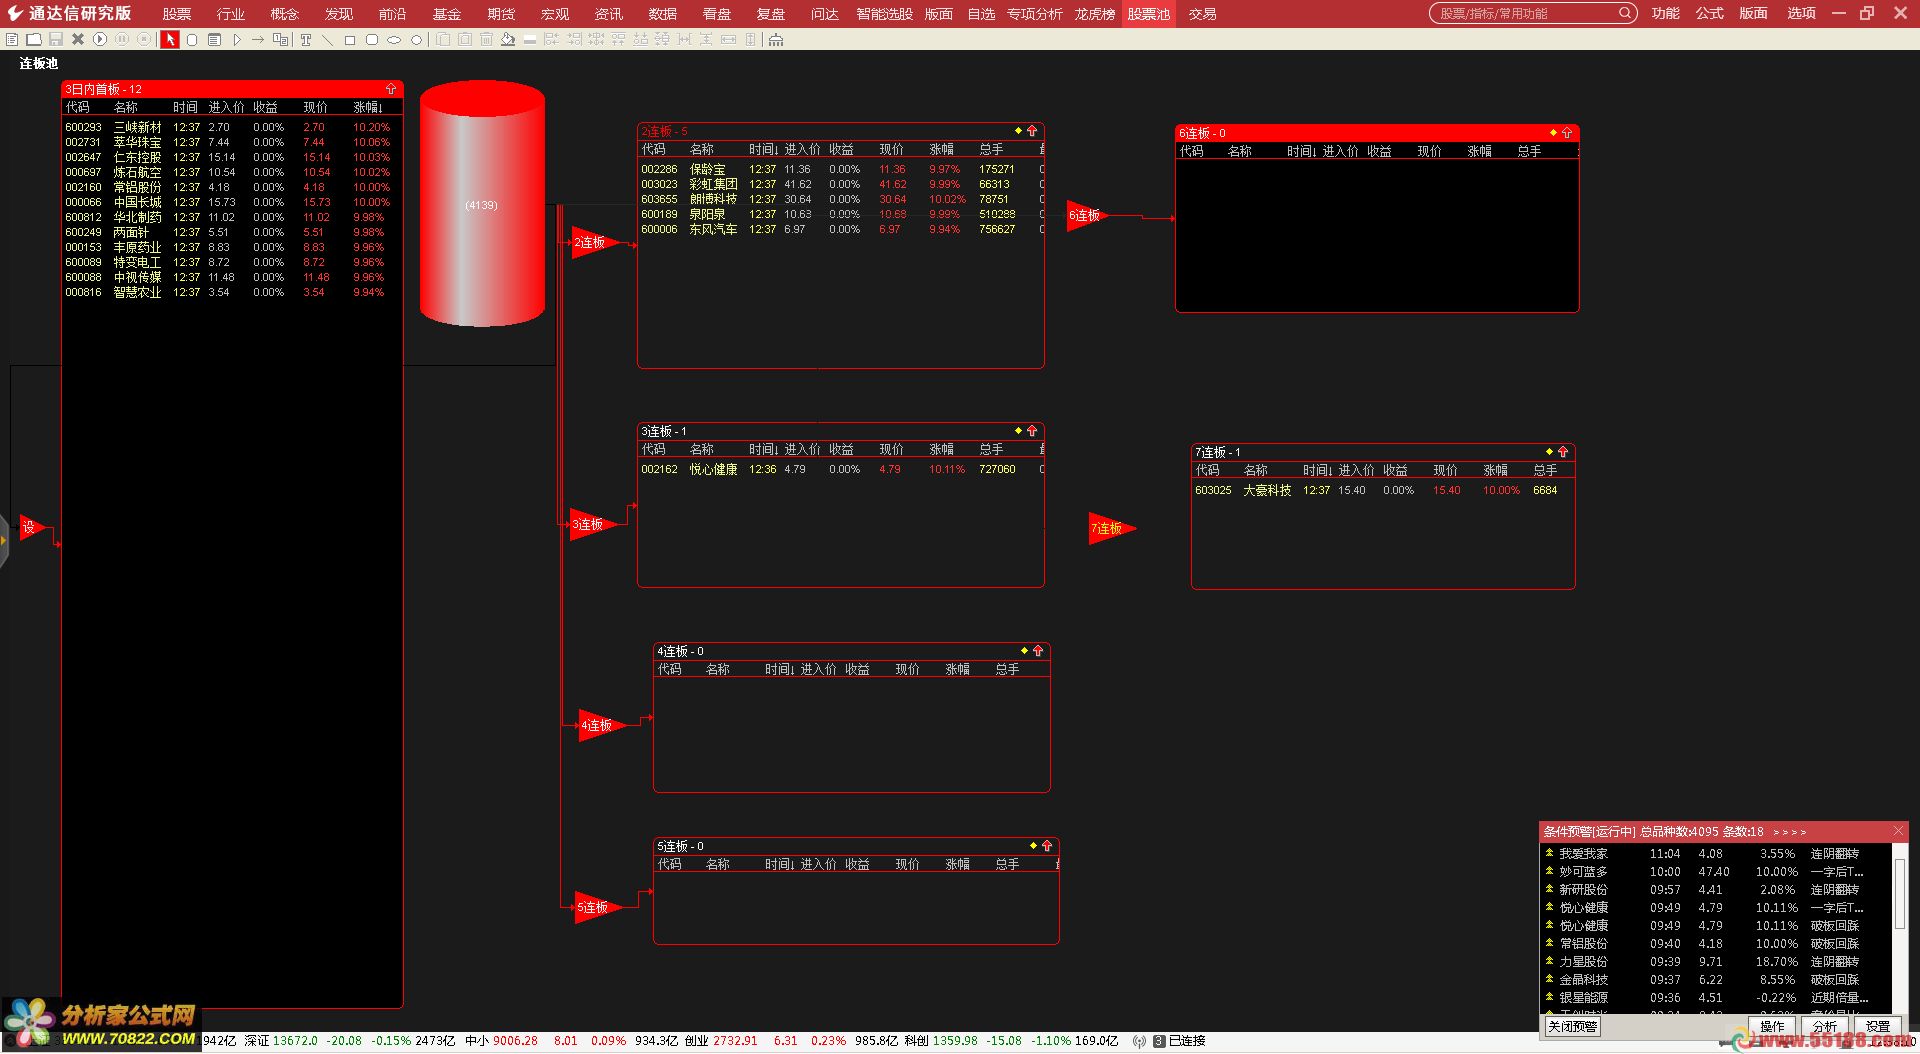The height and width of the screenshot is (1054, 1920).
Task: Select 保龄宝 row in 2连板 list
Action: [x=840, y=169]
